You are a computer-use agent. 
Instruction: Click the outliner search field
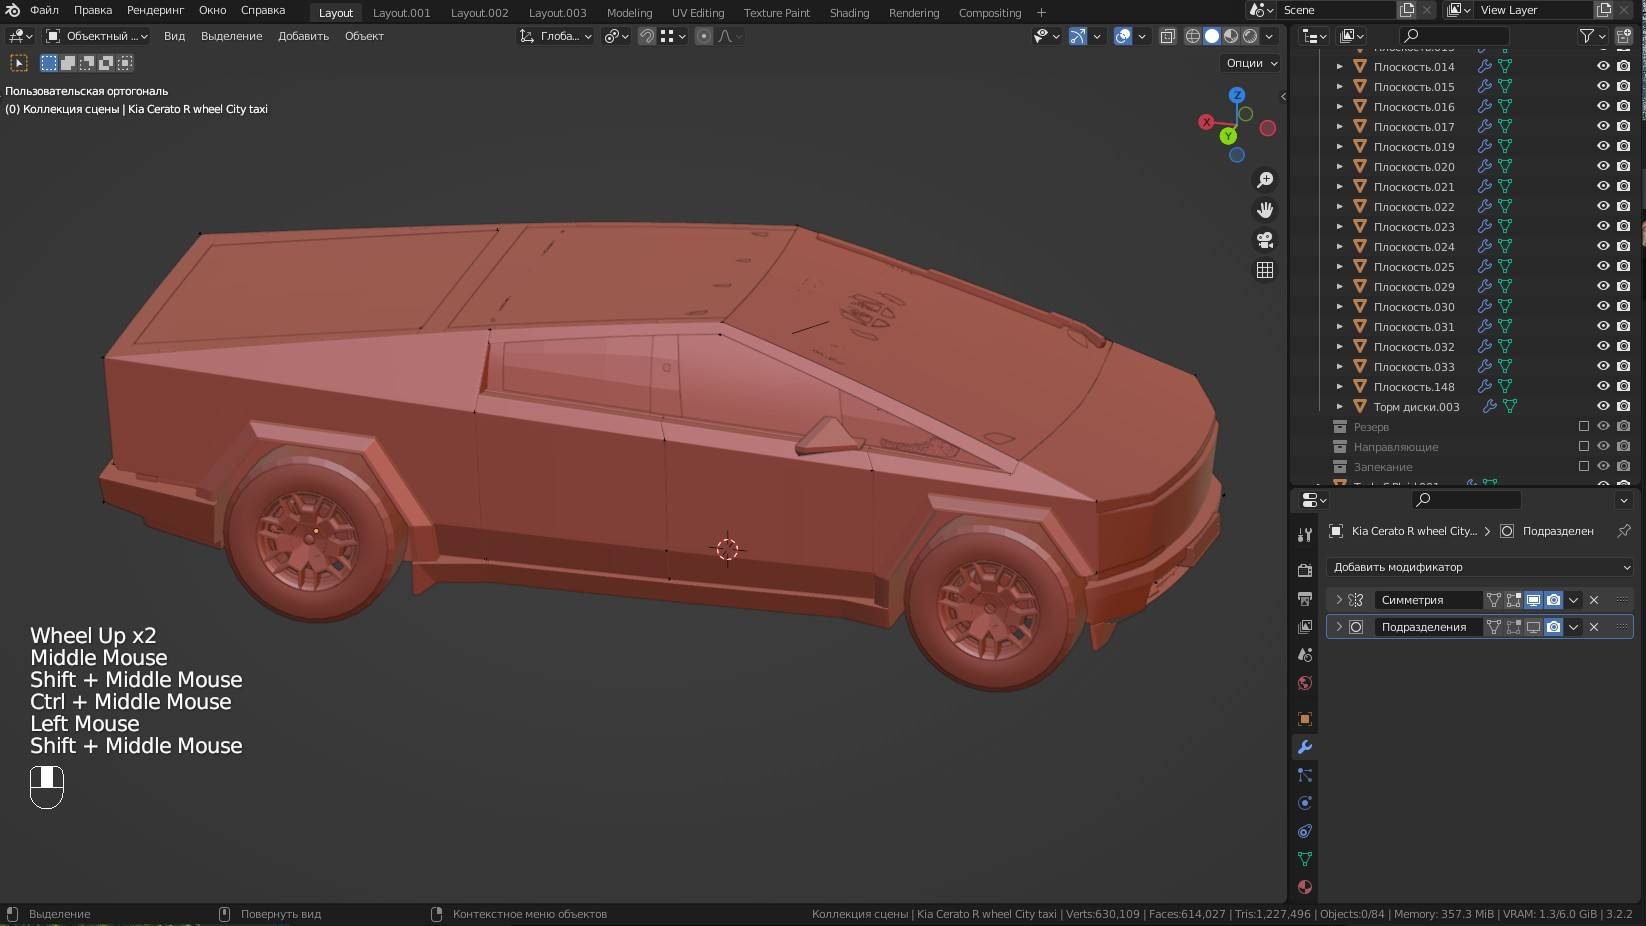pyautogui.click(x=1452, y=36)
